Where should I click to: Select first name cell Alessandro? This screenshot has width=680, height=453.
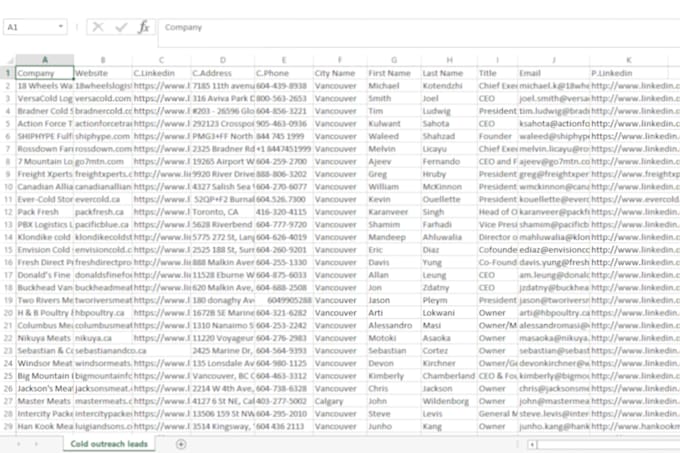(394, 326)
